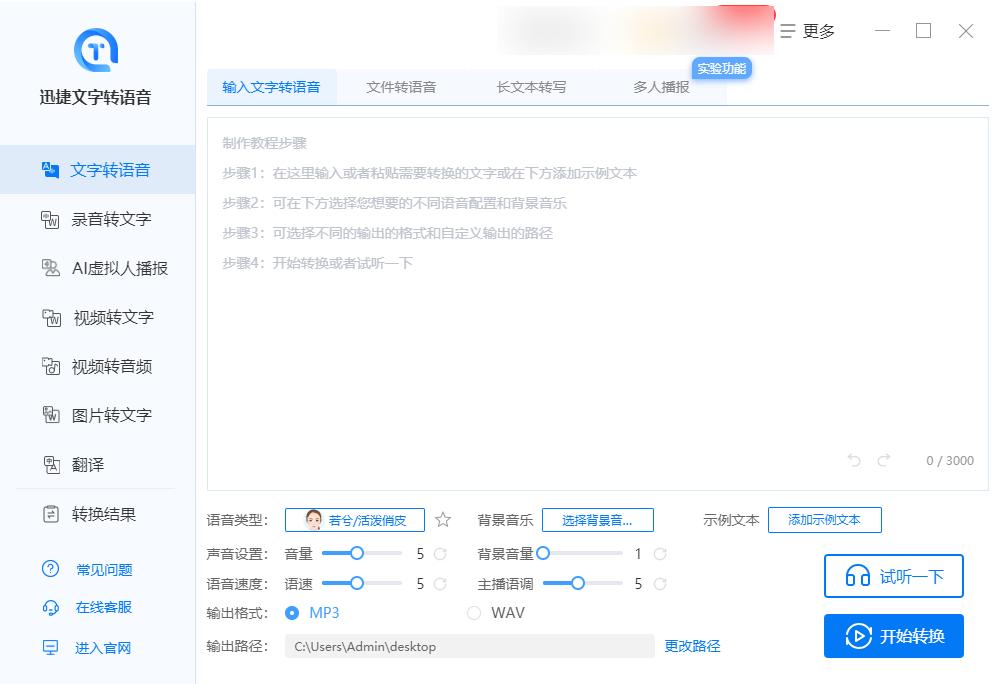Open the 多人播报 tab

pos(662,86)
